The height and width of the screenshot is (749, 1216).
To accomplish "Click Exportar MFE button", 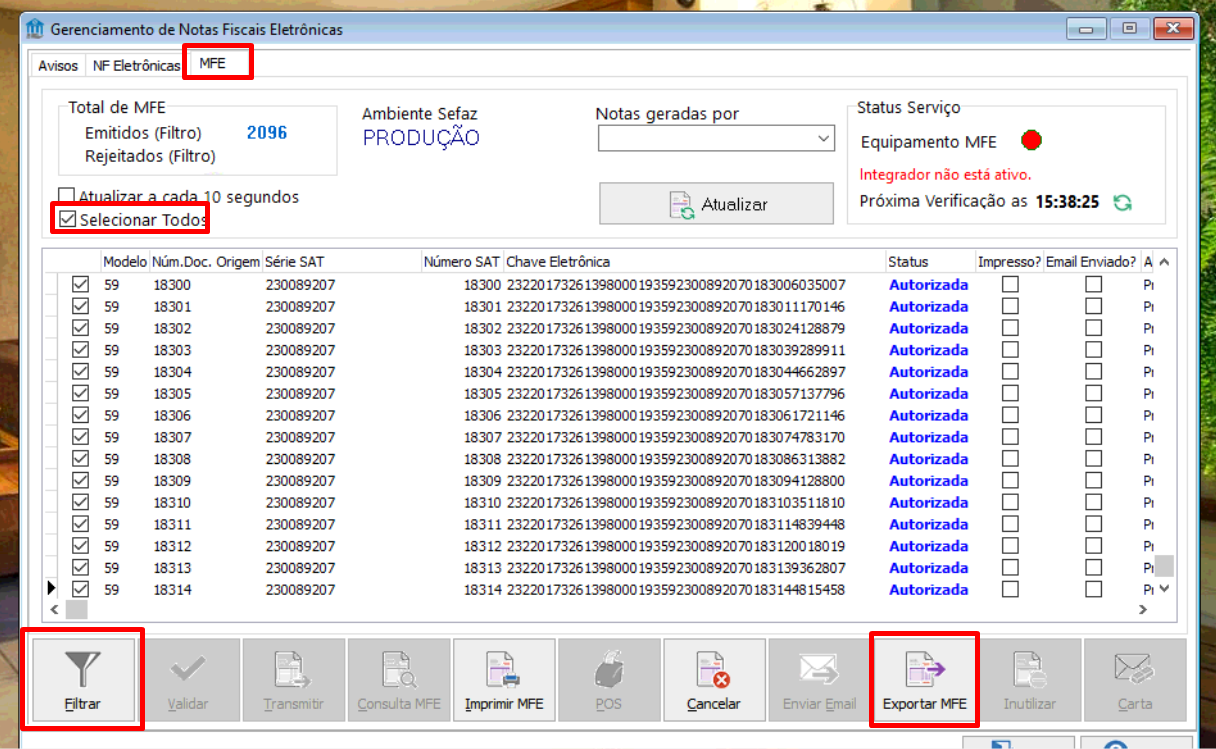I will click(x=925, y=680).
